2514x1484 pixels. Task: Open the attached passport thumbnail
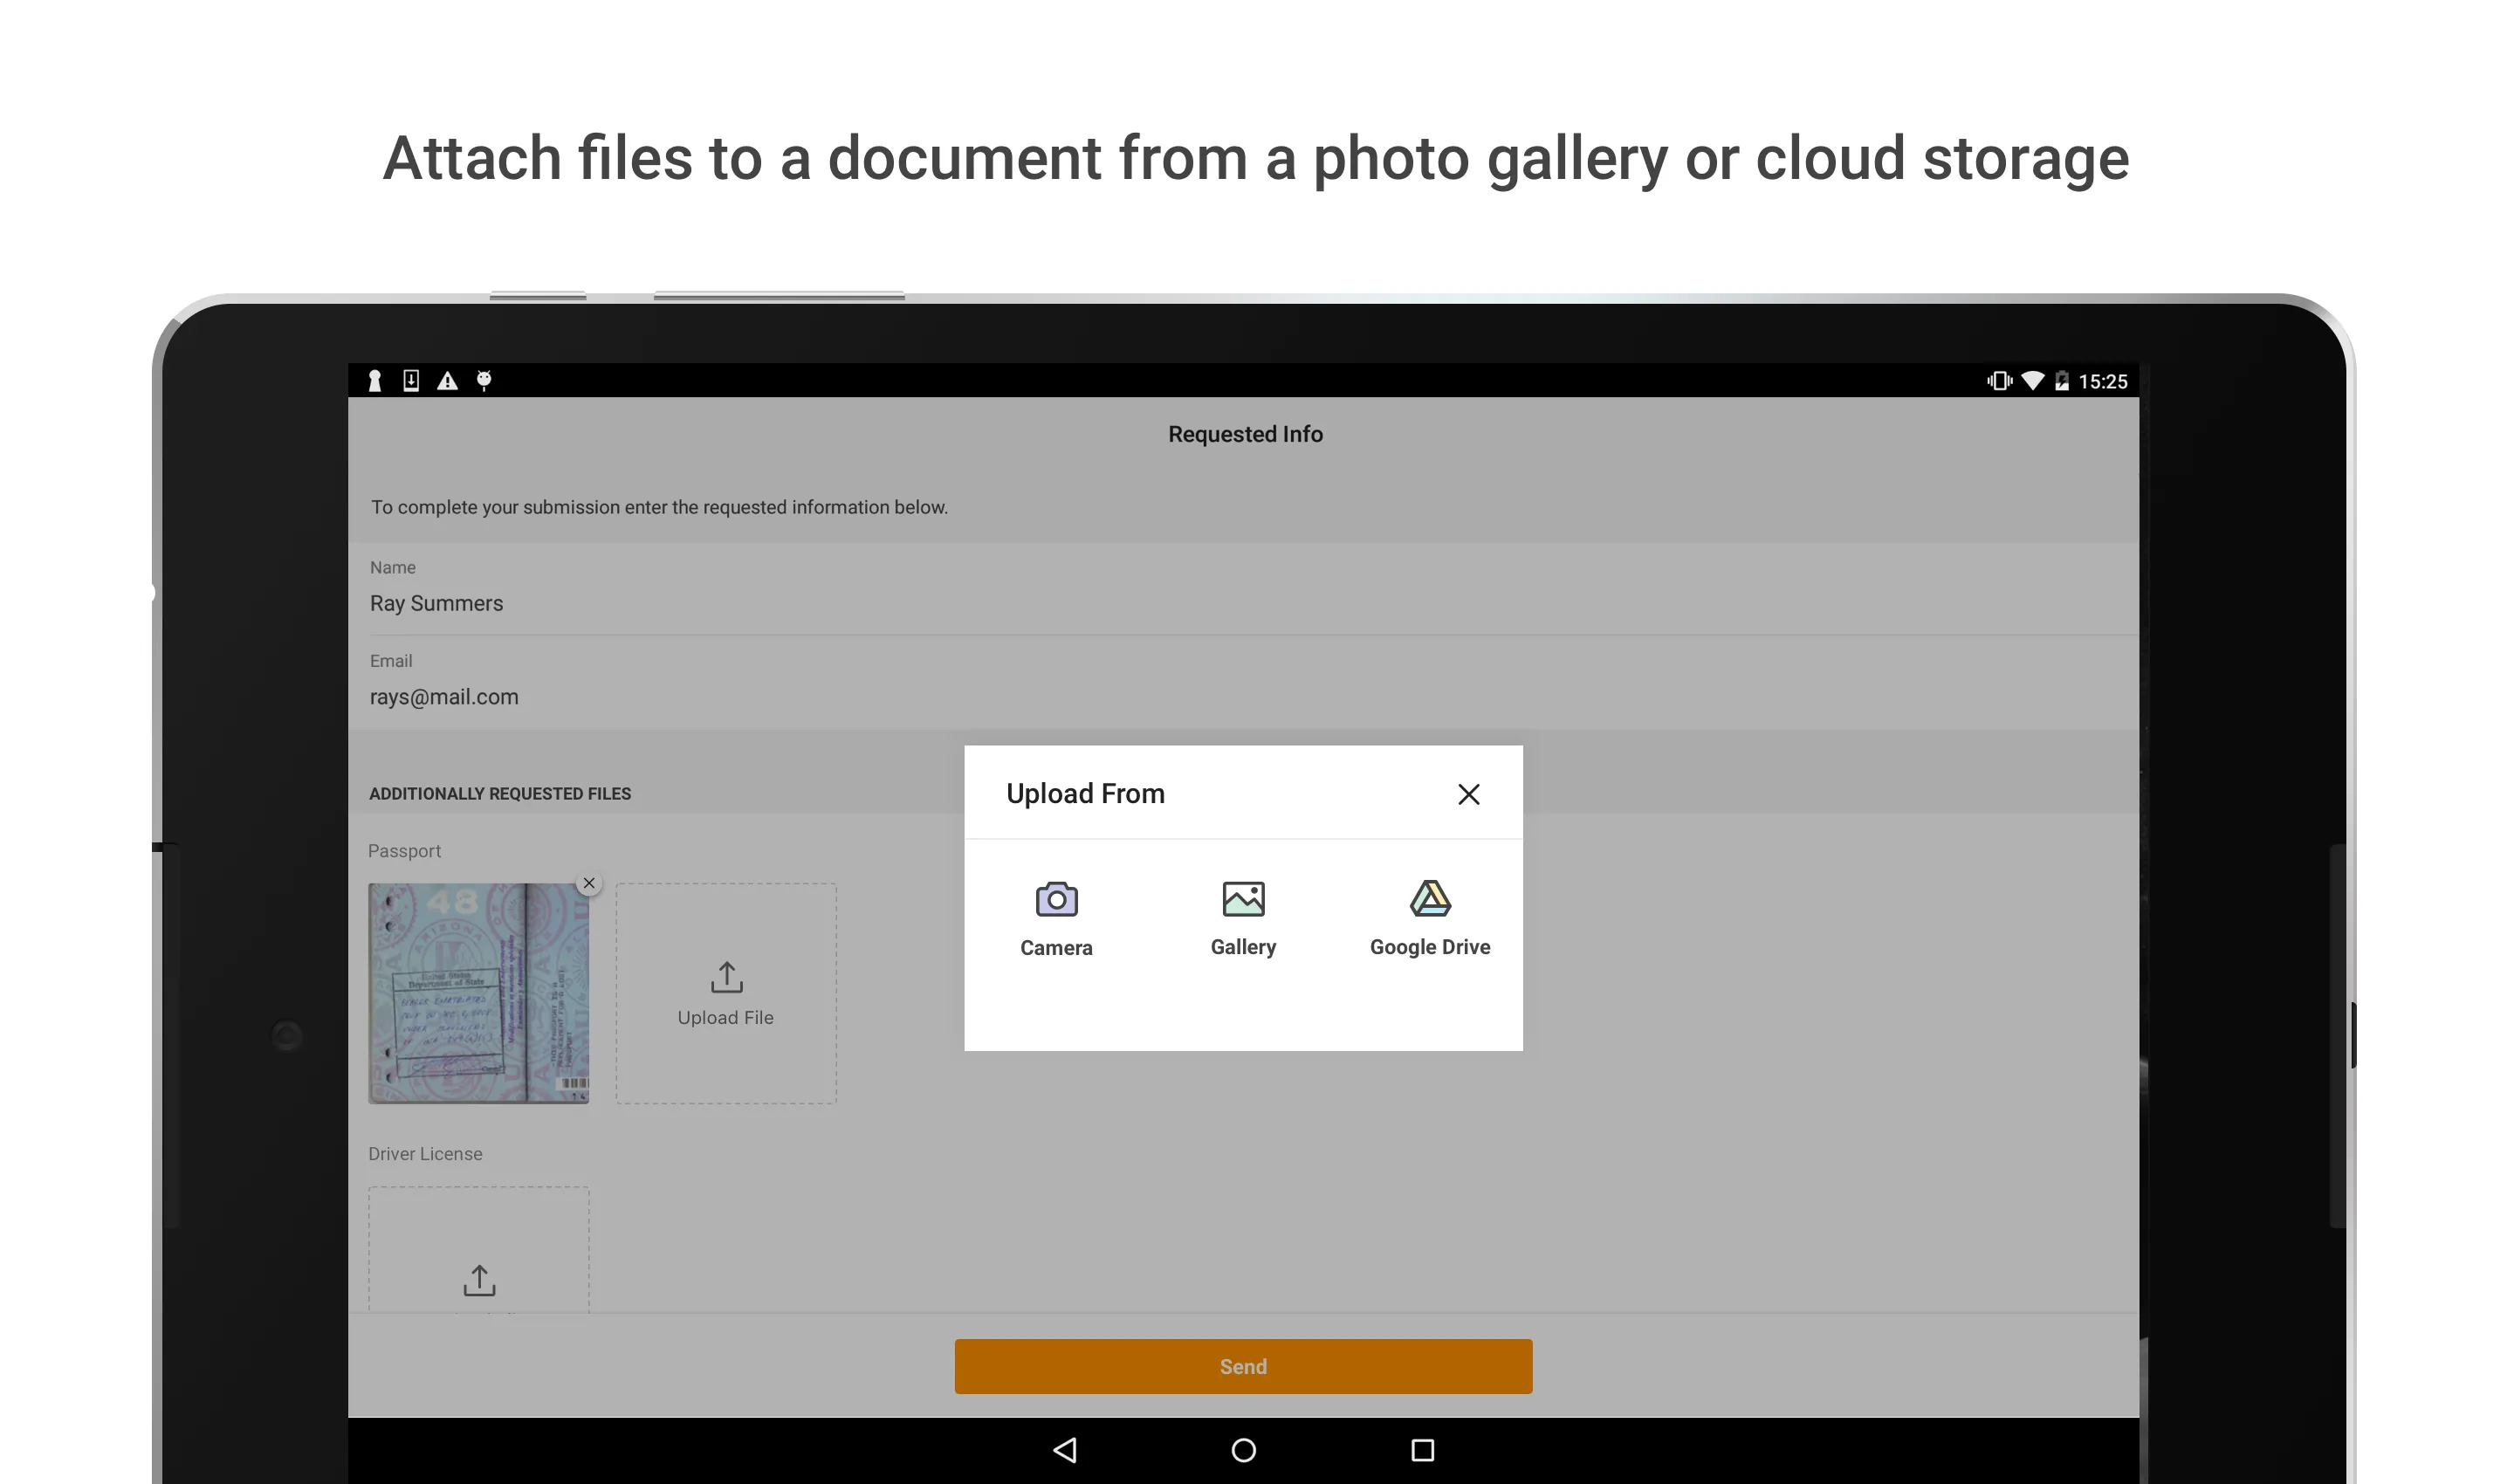click(x=479, y=994)
